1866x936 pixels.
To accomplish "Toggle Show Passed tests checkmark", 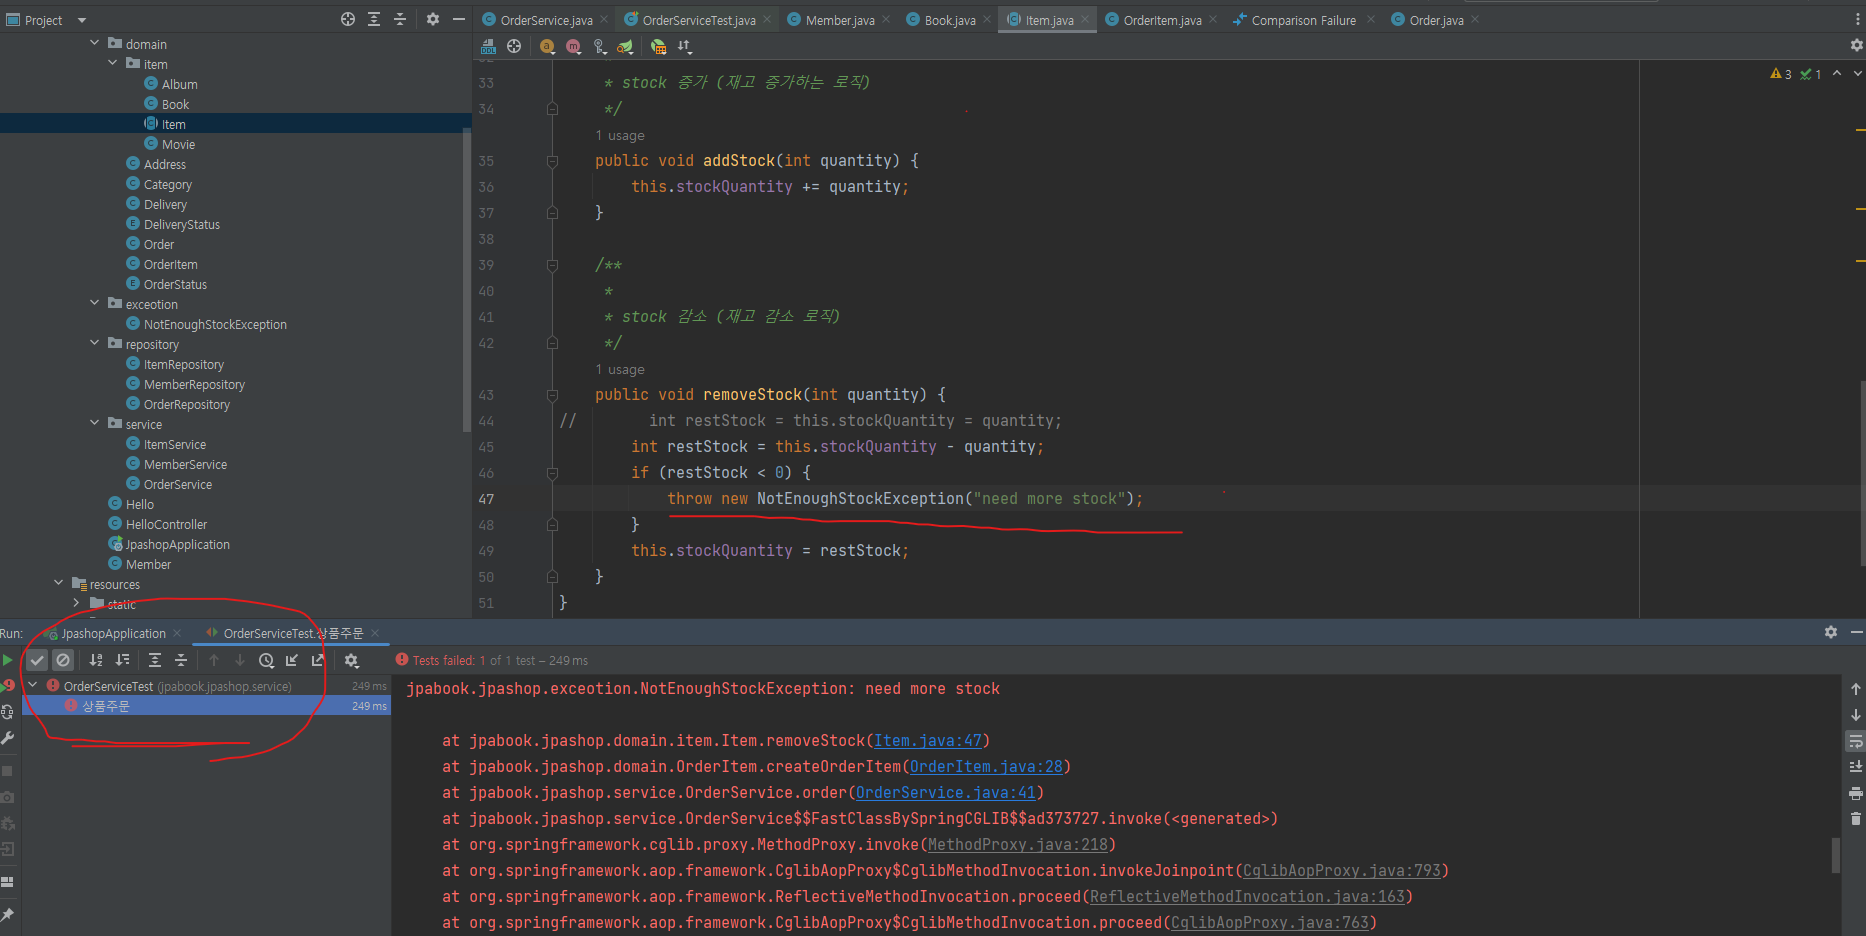I will tap(37, 660).
